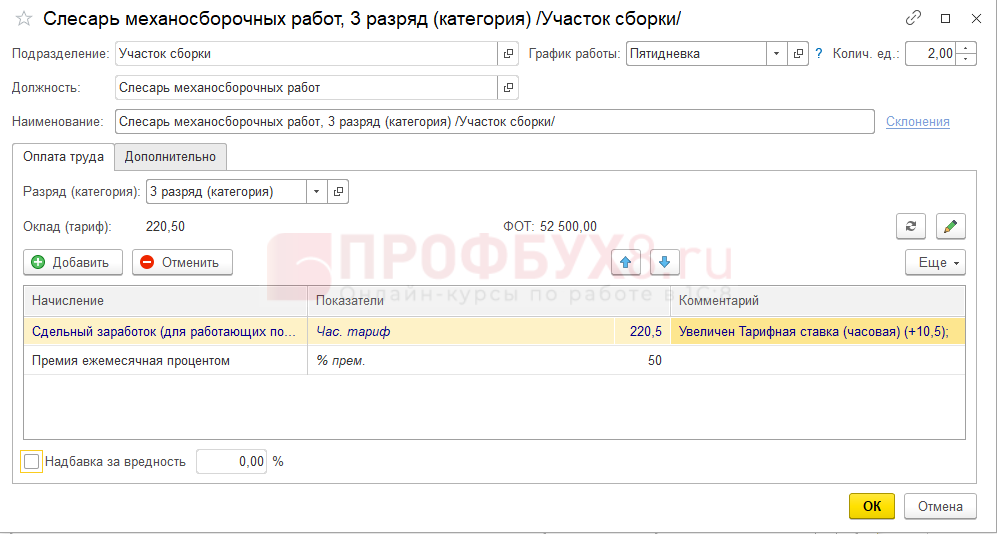Click Добавить accrual button
This screenshot has width=997, height=534.
[73, 262]
